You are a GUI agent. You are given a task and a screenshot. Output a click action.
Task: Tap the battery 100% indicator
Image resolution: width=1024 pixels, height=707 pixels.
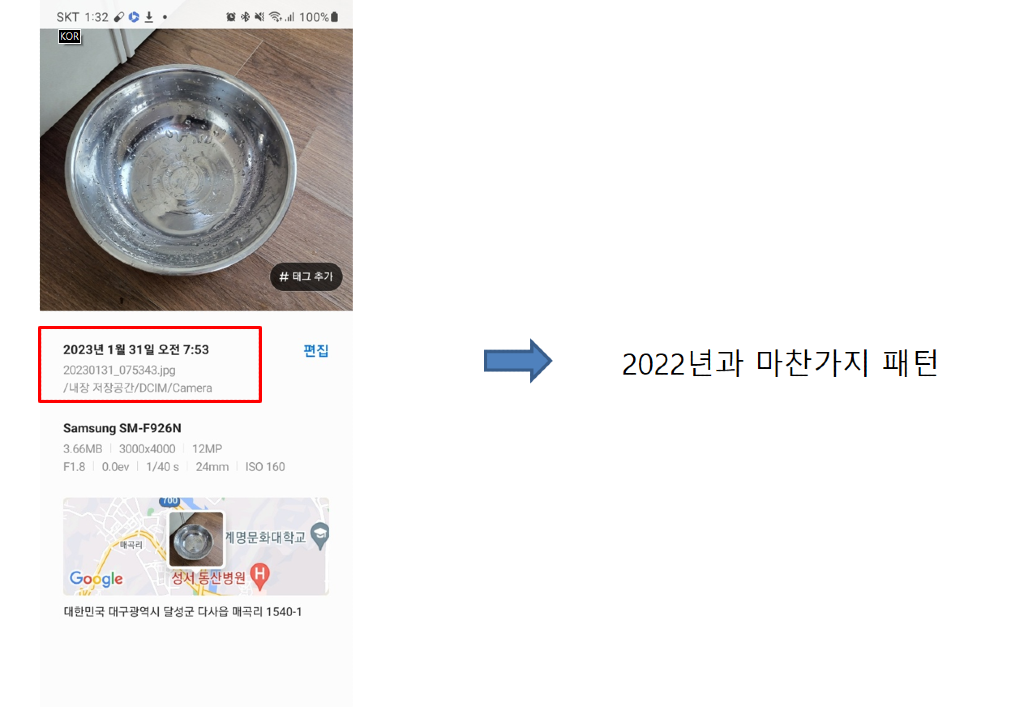click(319, 17)
